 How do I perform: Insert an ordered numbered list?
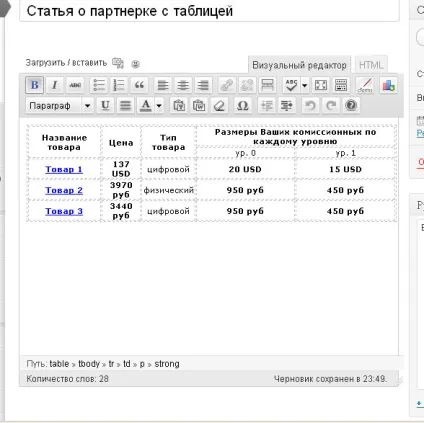click(119, 85)
